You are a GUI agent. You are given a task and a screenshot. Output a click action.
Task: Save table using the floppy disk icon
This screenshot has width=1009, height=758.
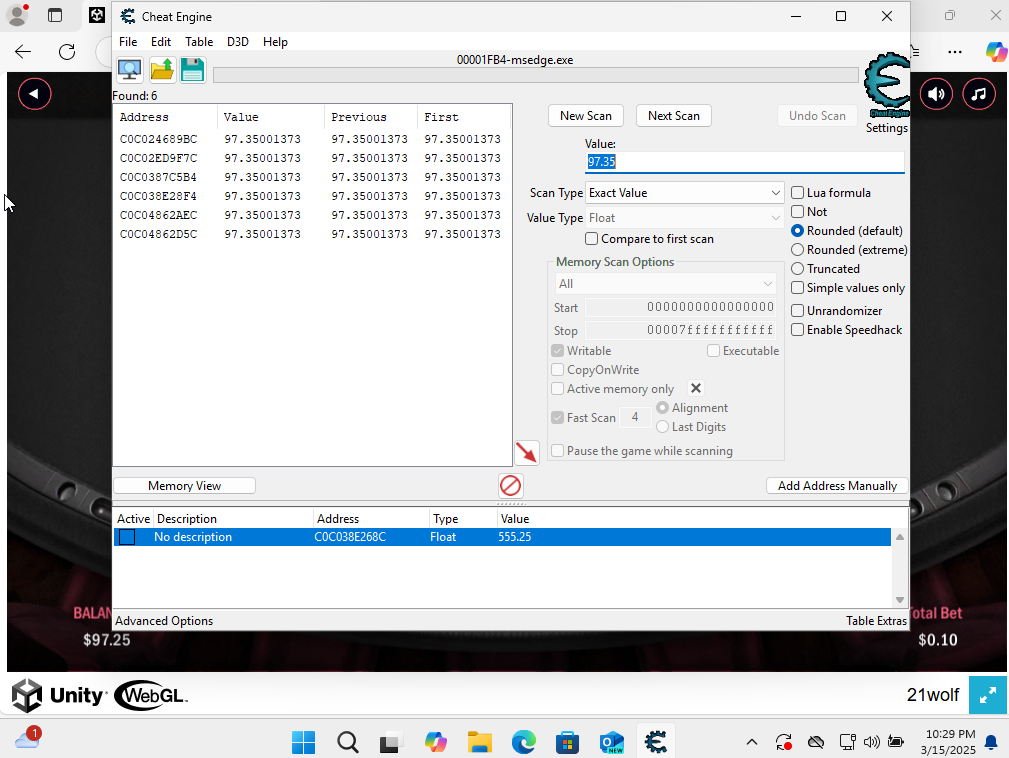(x=192, y=70)
